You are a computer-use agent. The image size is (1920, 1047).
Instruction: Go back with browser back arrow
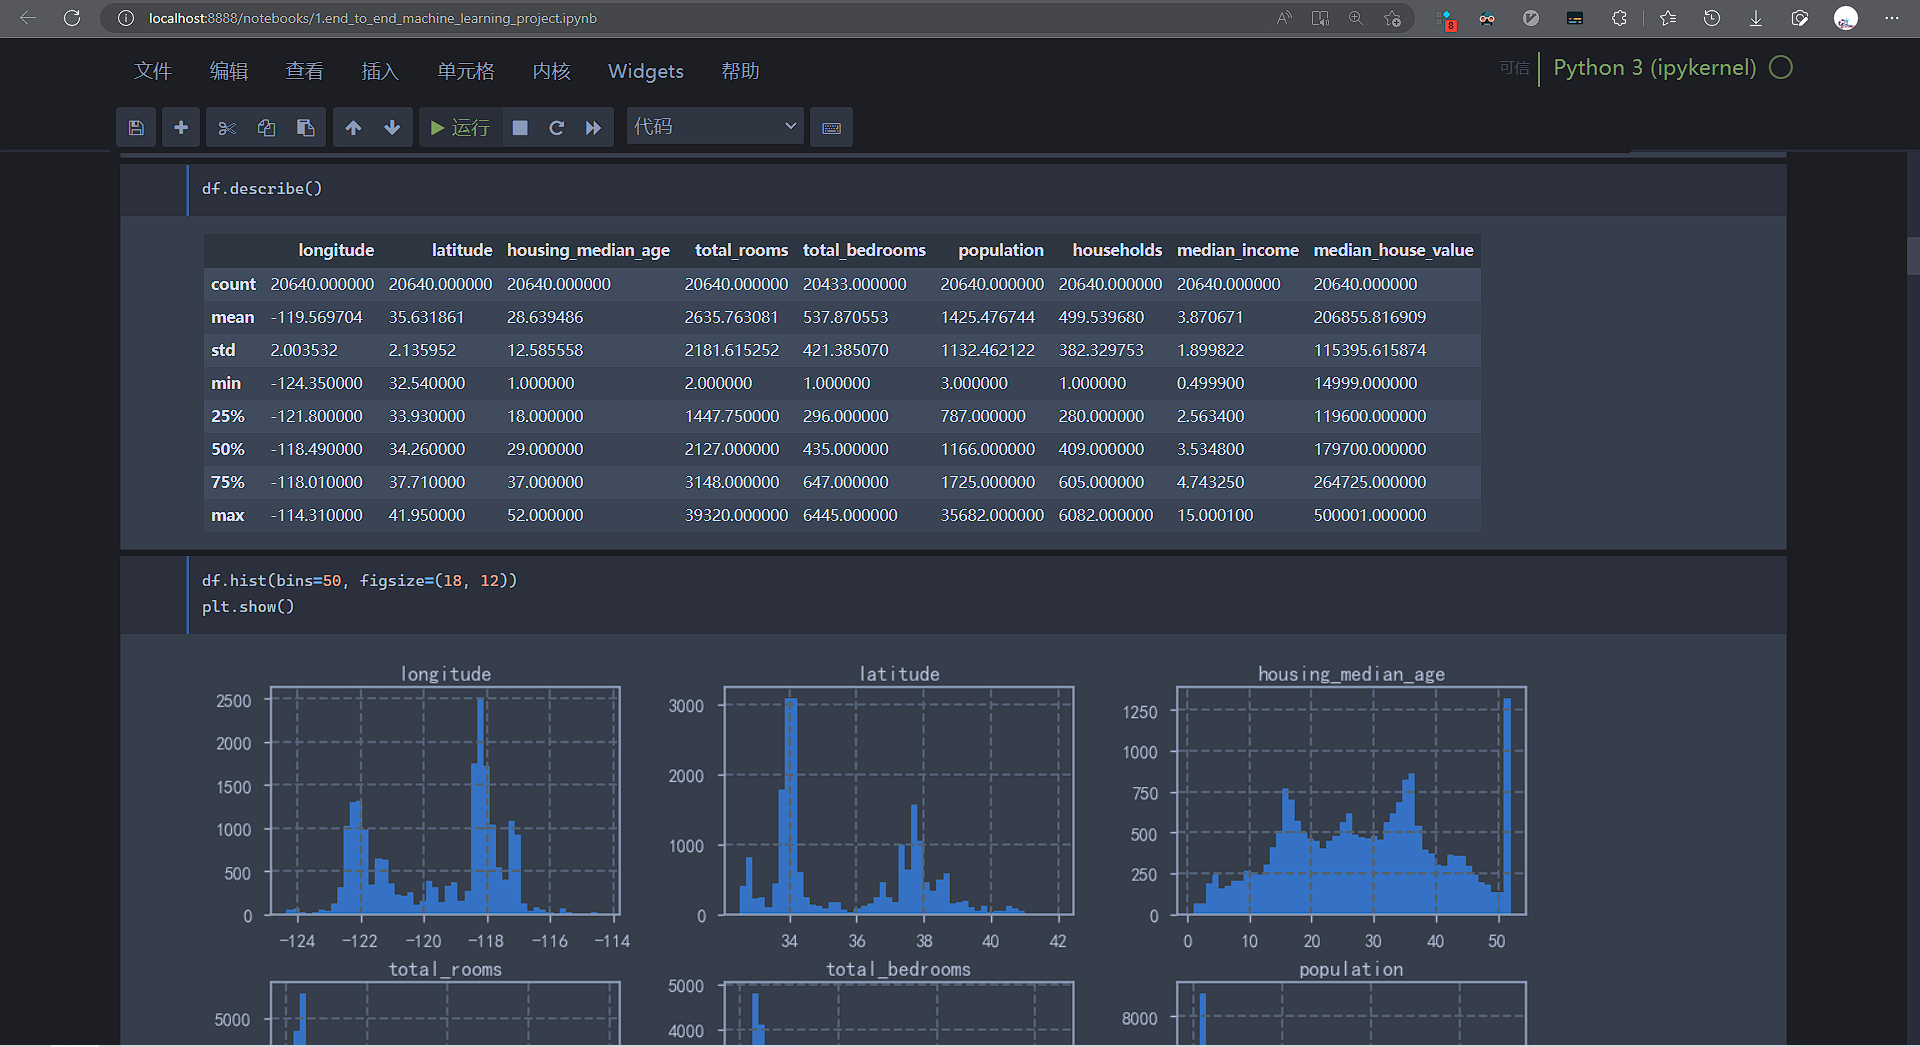[x=28, y=18]
